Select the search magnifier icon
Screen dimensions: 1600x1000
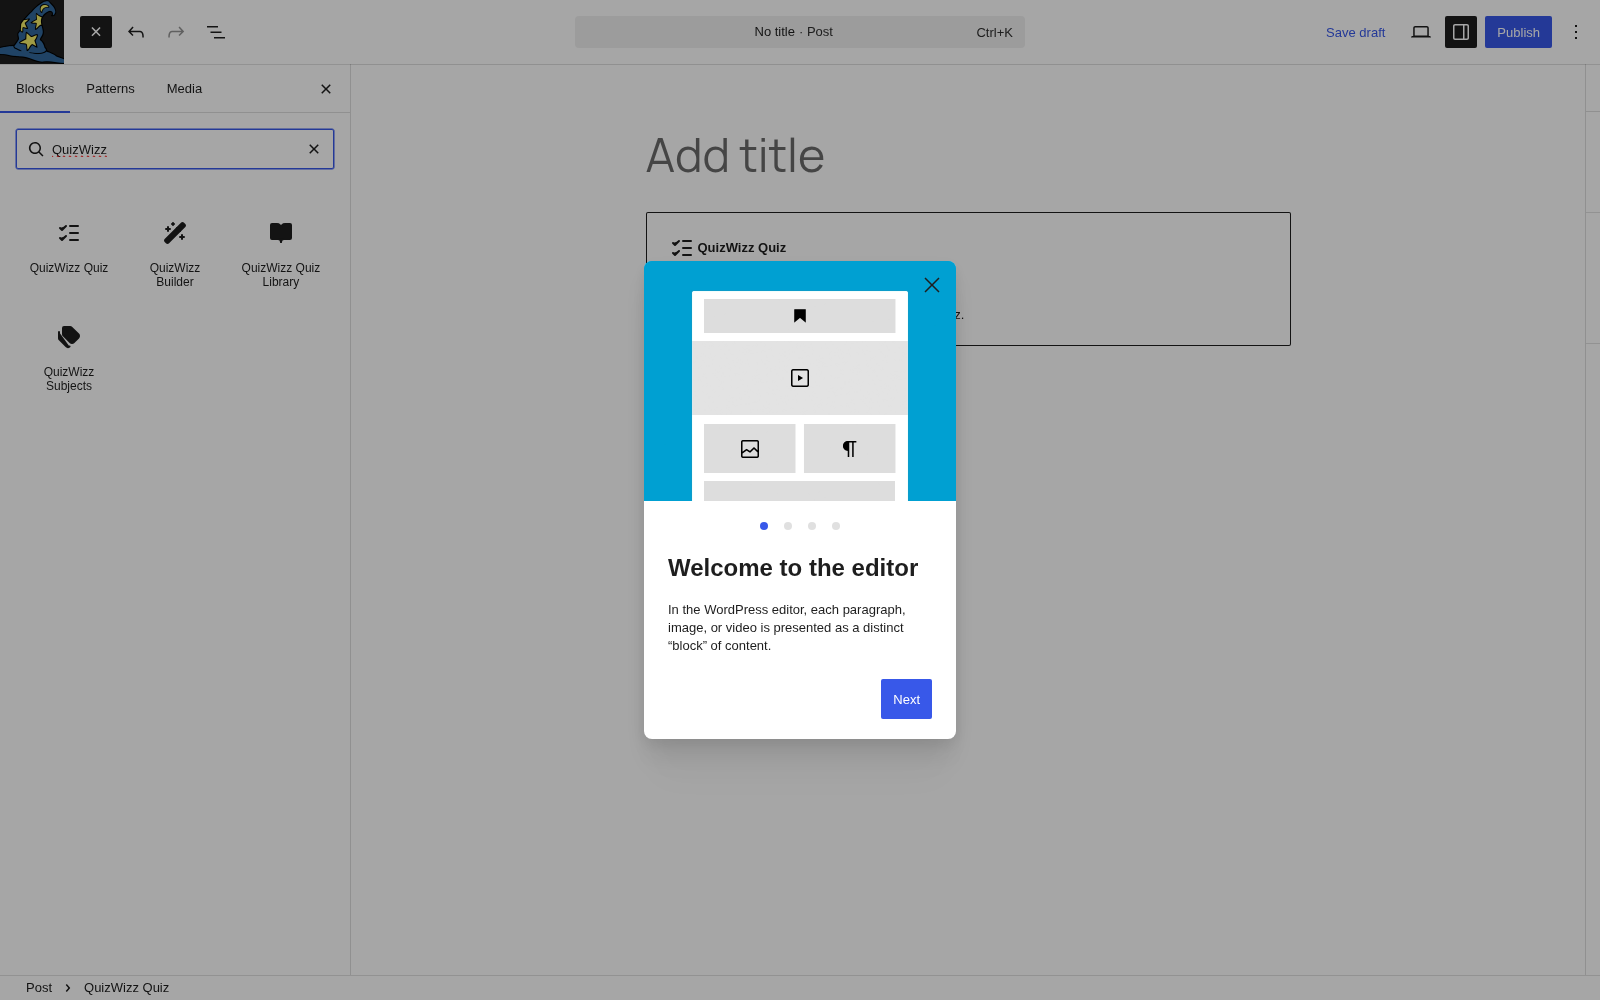coord(36,149)
